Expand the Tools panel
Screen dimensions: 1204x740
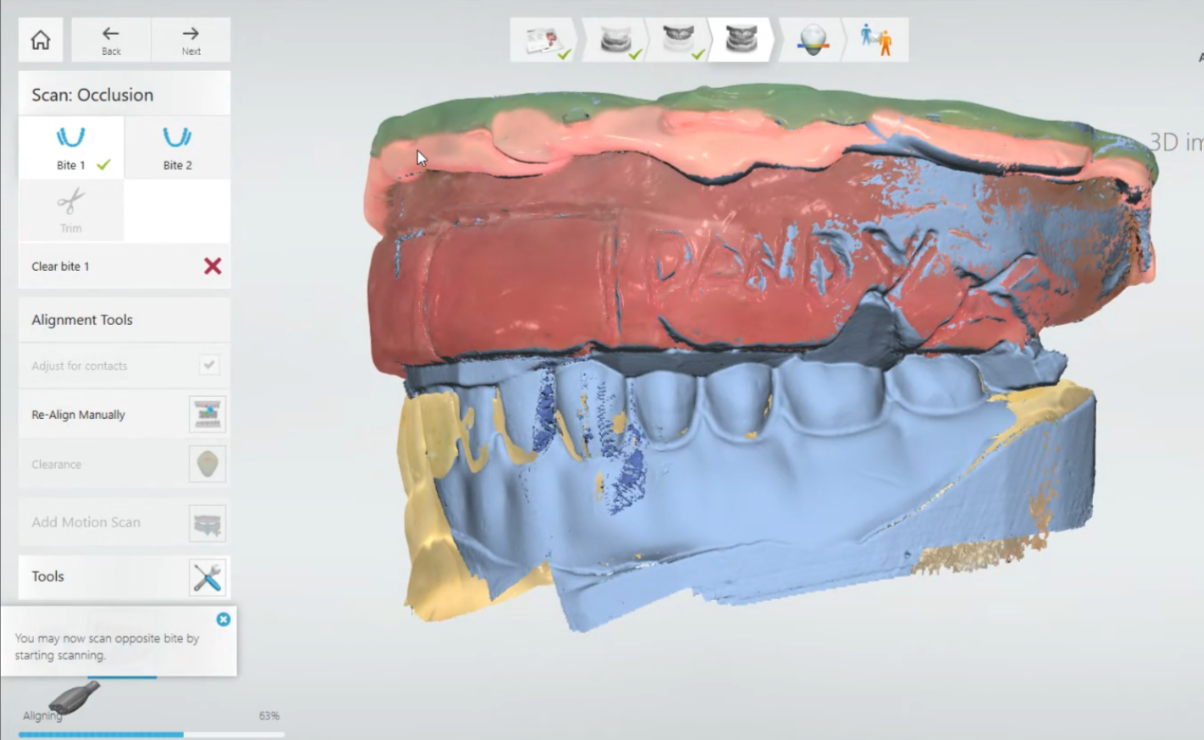(208, 577)
